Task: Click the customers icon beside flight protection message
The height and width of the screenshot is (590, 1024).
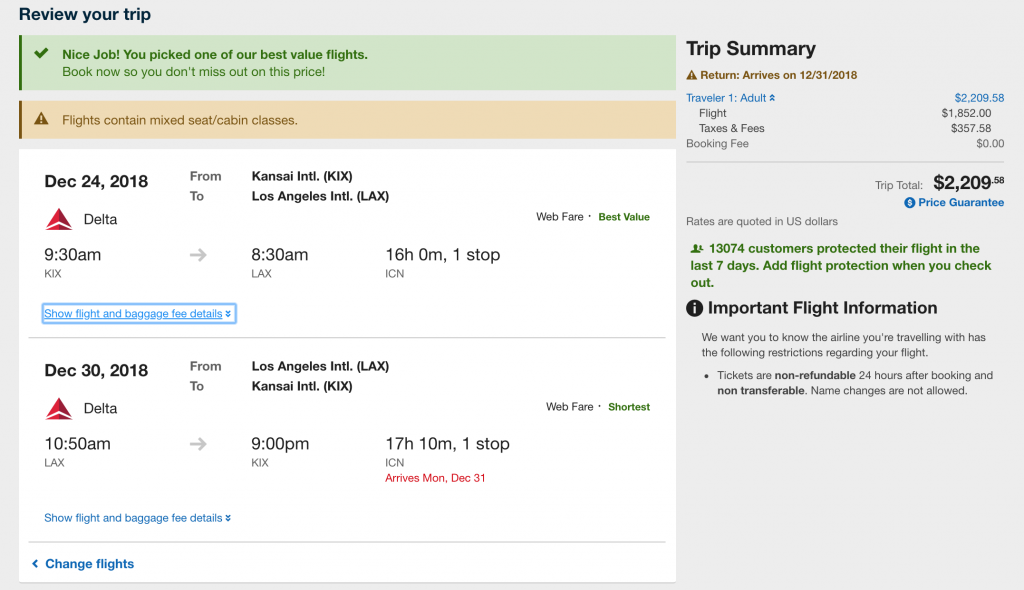Action: coord(697,249)
